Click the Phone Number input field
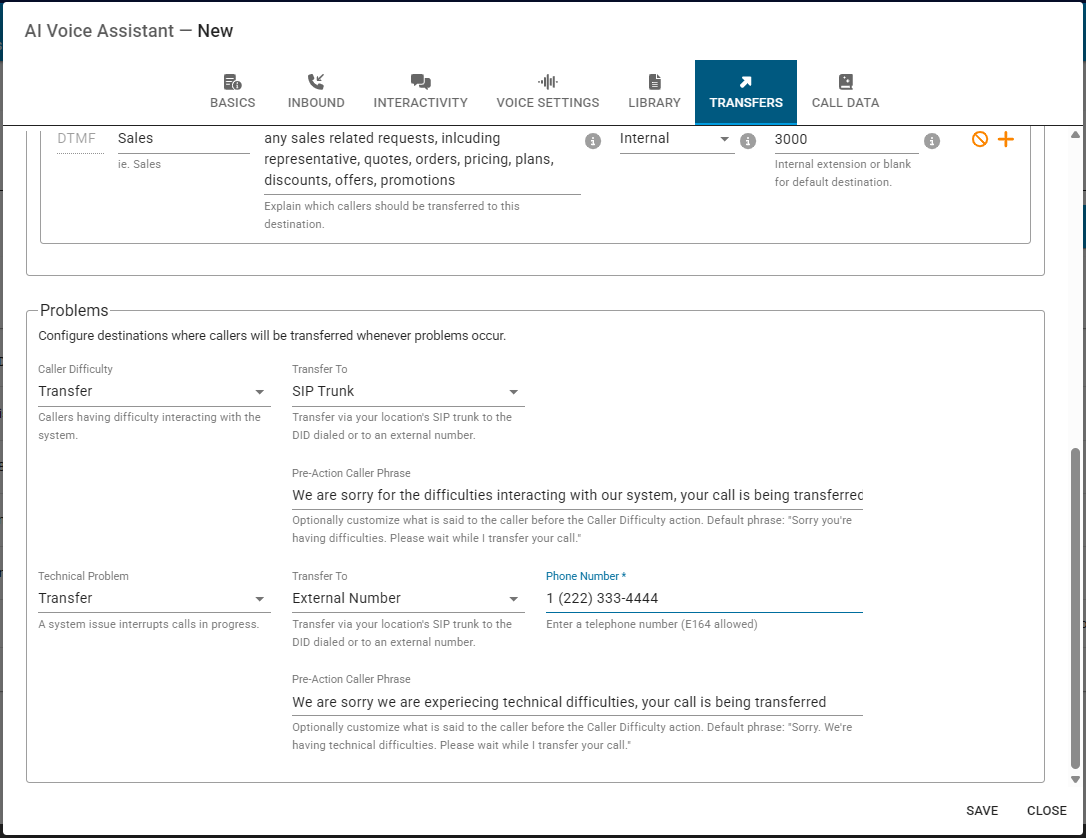Image resolution: width=1086 pixels, height=838 pixels. (x=703, y=599)
